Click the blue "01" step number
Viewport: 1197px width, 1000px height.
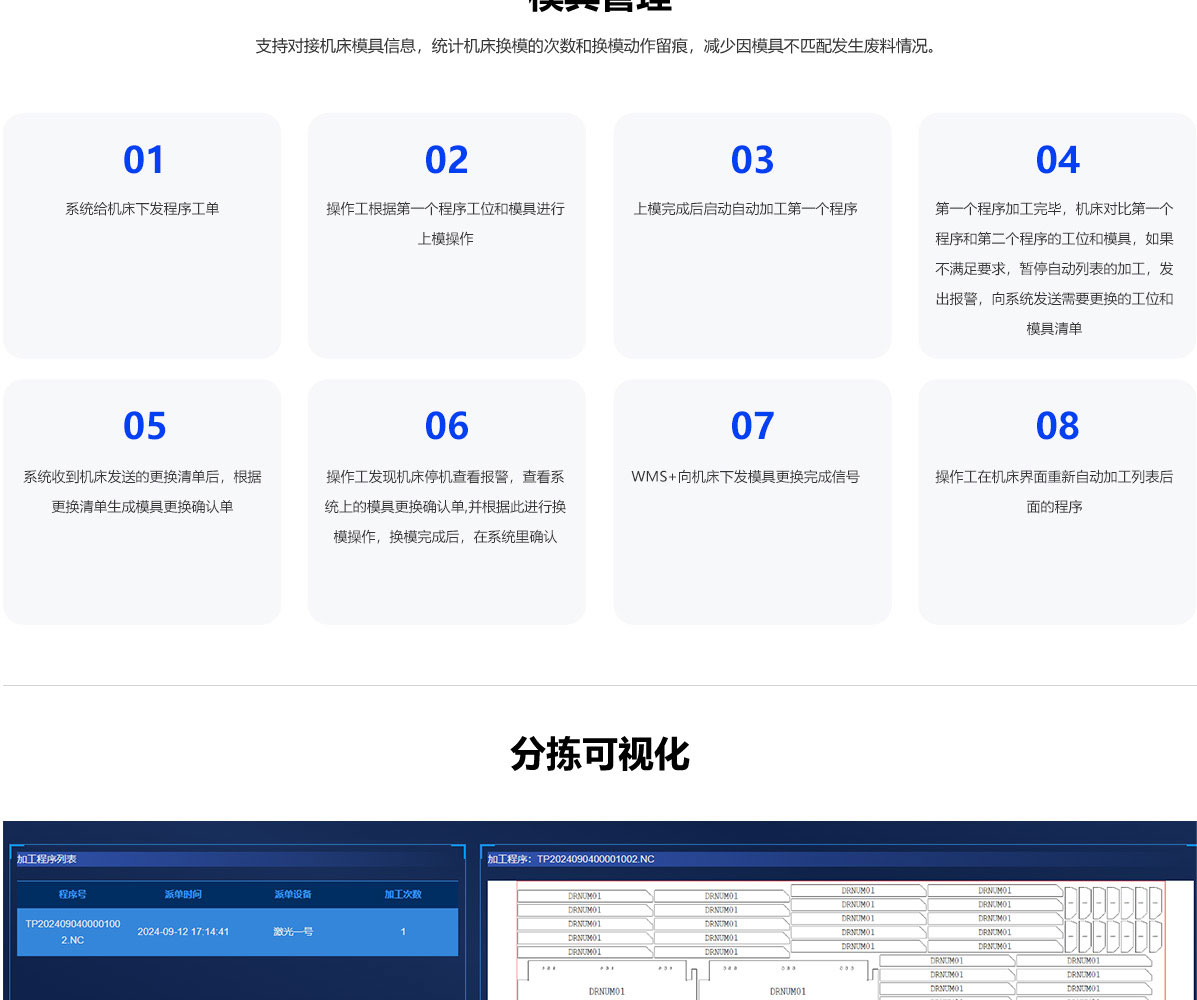tap(143, 161)
